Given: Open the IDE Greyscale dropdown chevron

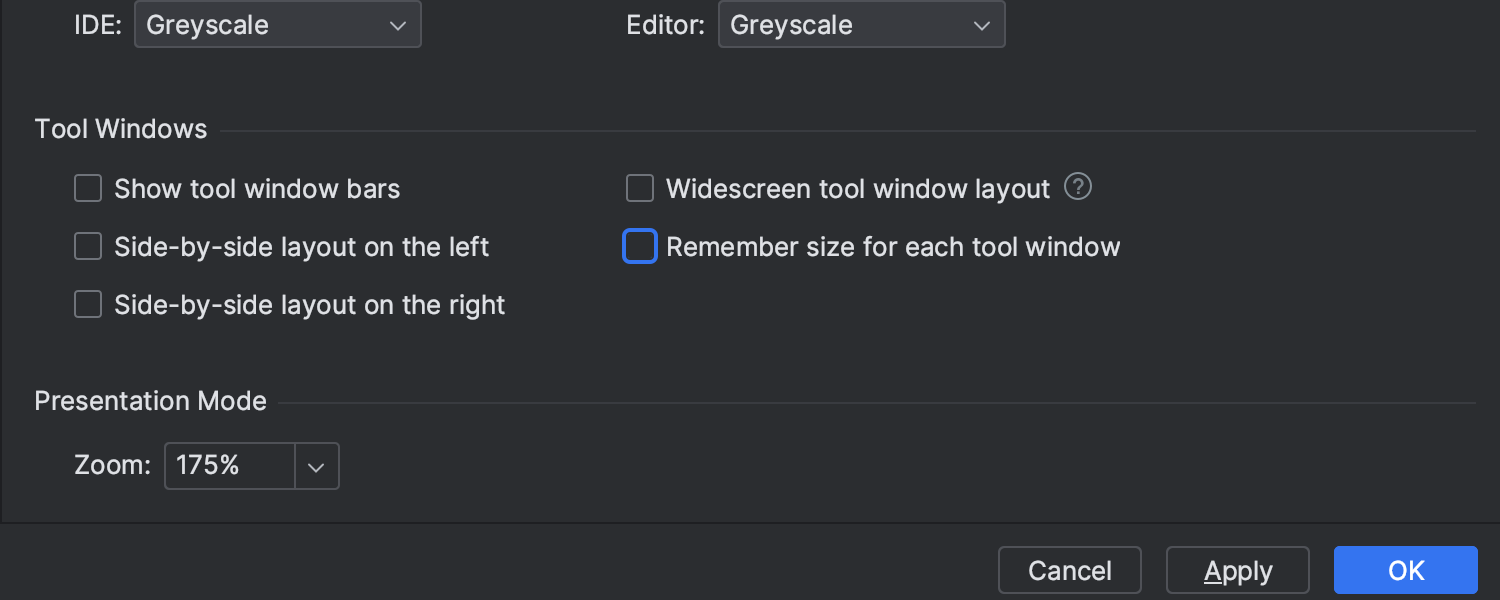Looking at the screenshot, I should pyautogui.click(x=400, y=24).
